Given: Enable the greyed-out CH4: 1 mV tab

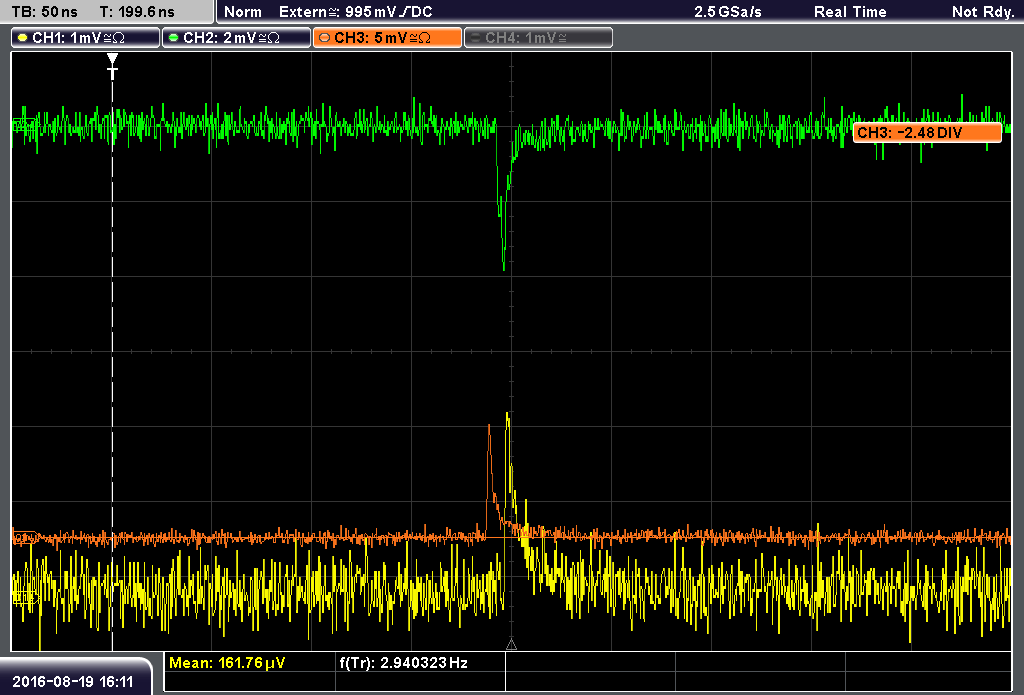Looking at the screenshot, I should [538, 38].
